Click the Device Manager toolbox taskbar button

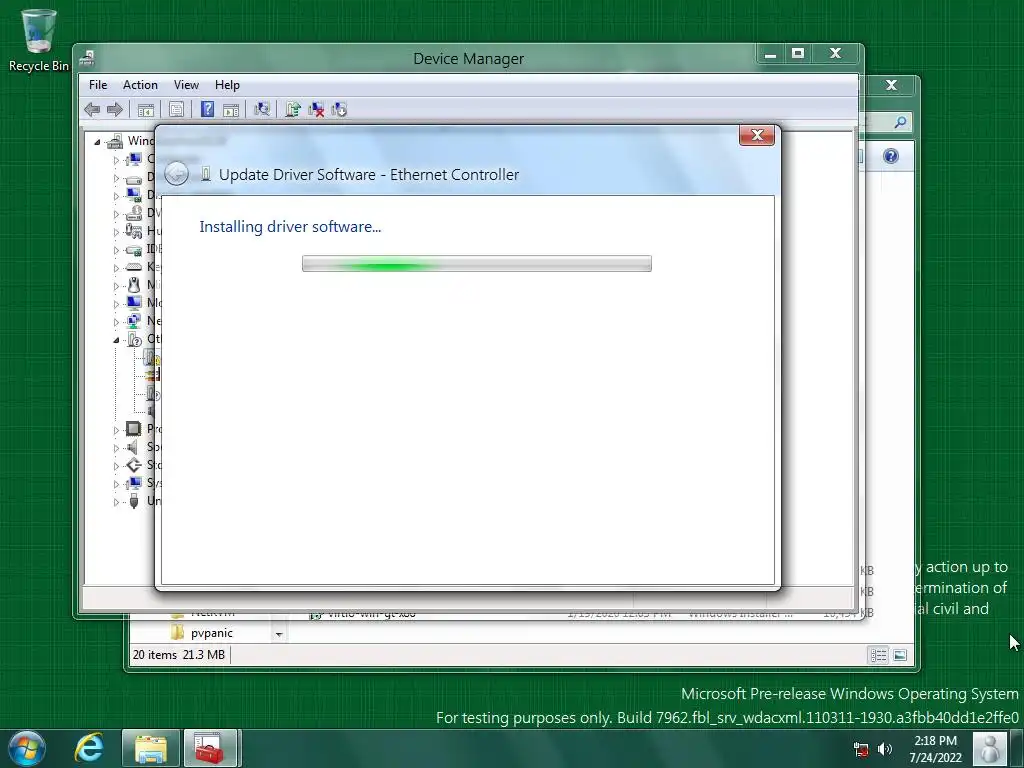pyautogui.click(x=210, y=748)
